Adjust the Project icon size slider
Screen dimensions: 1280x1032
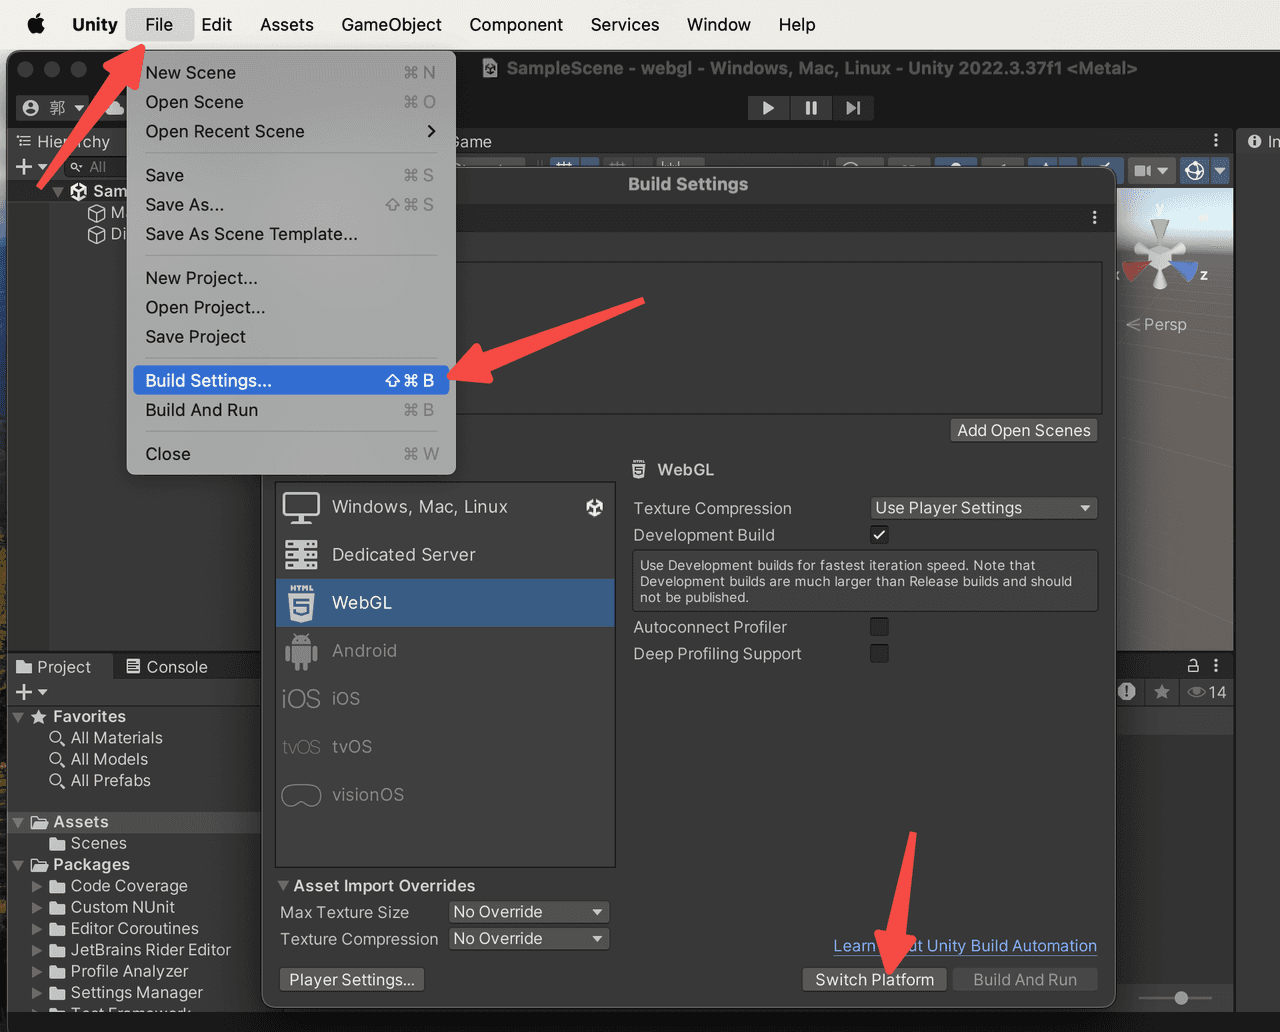coord(1180,998)
